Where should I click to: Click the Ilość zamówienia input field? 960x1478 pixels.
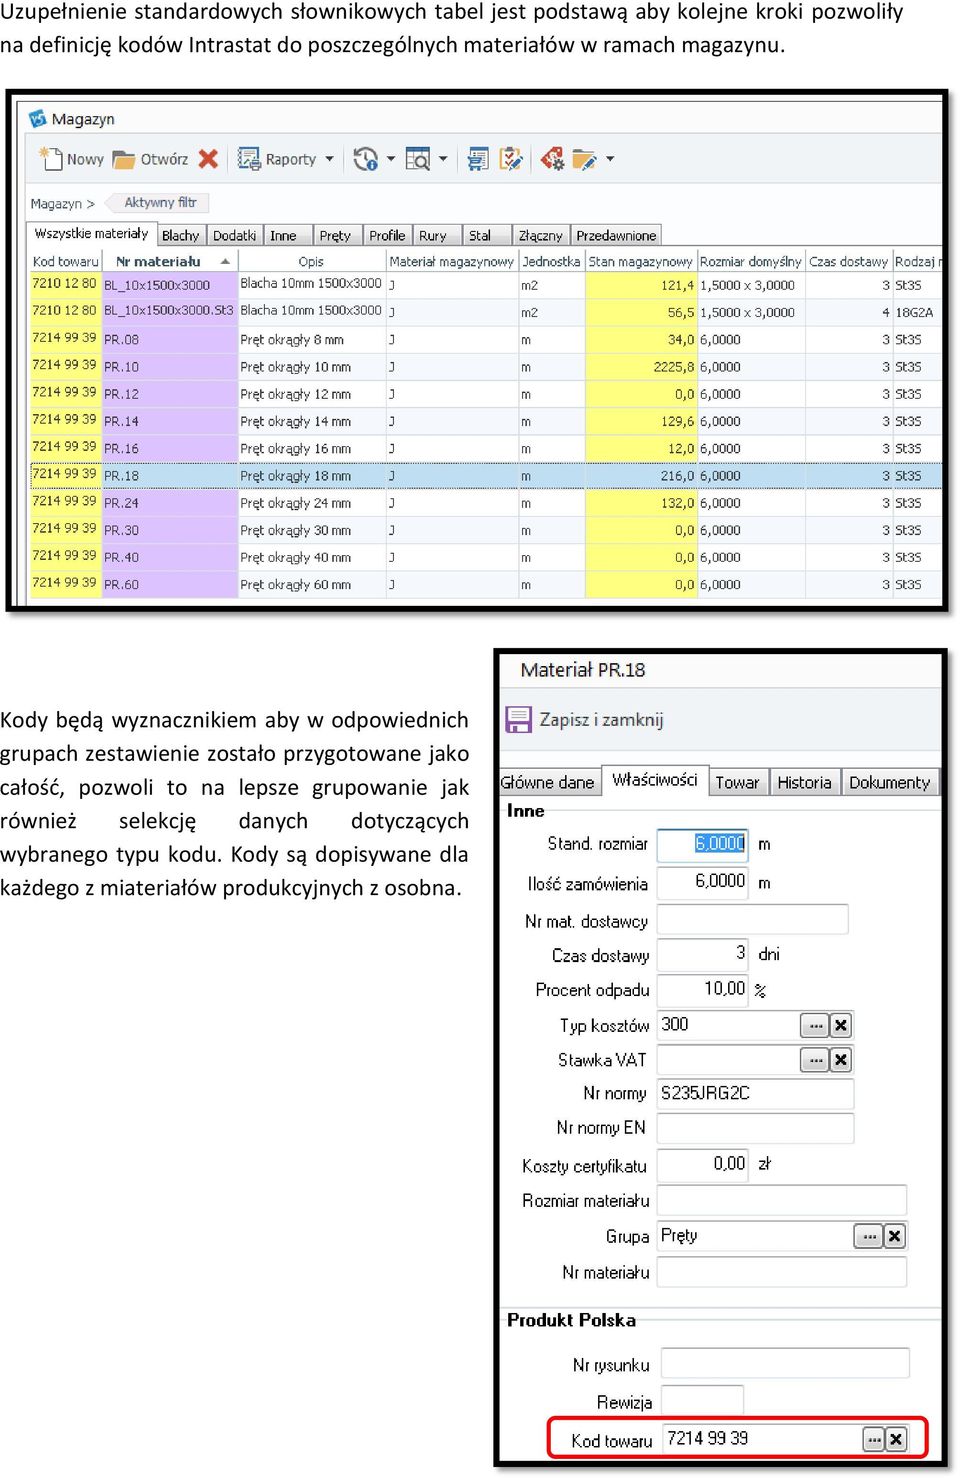[702, 882]
